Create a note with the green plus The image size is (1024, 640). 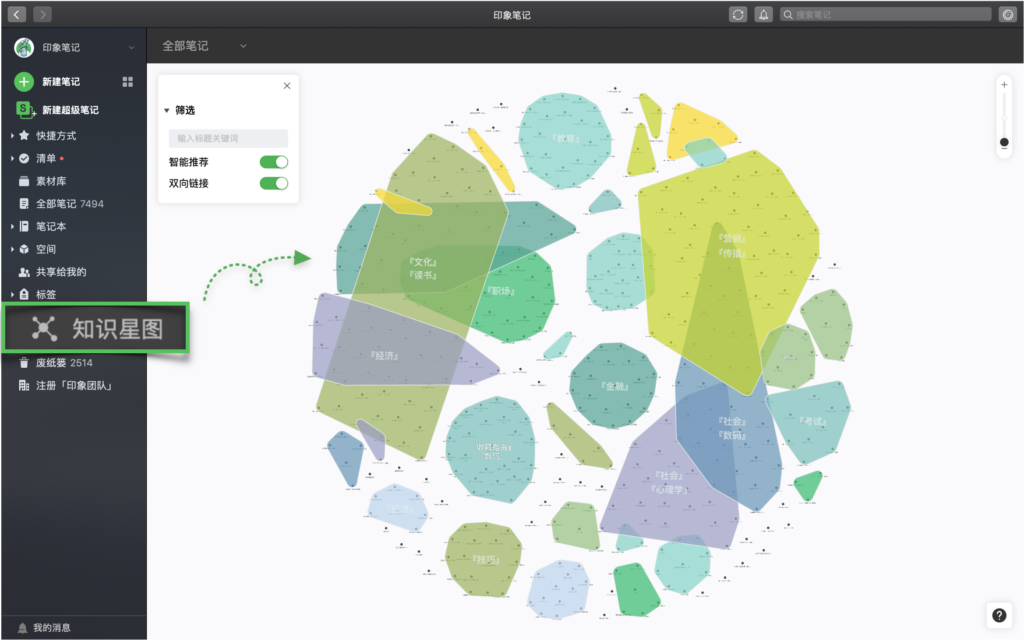pos(24,82)
